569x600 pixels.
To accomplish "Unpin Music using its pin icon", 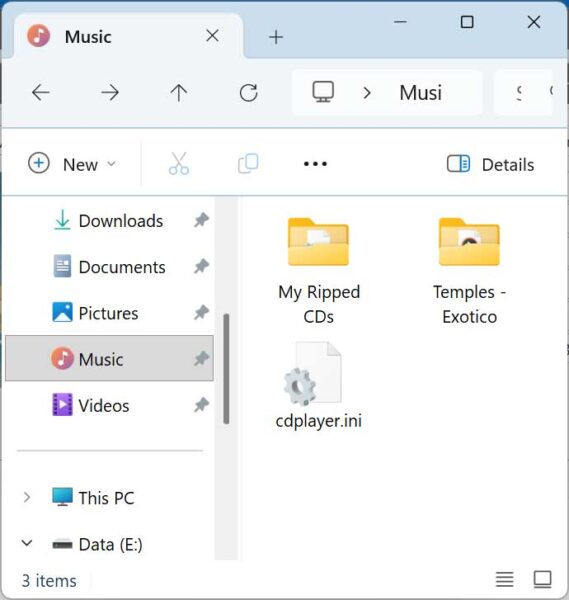I will coord(201,359).
